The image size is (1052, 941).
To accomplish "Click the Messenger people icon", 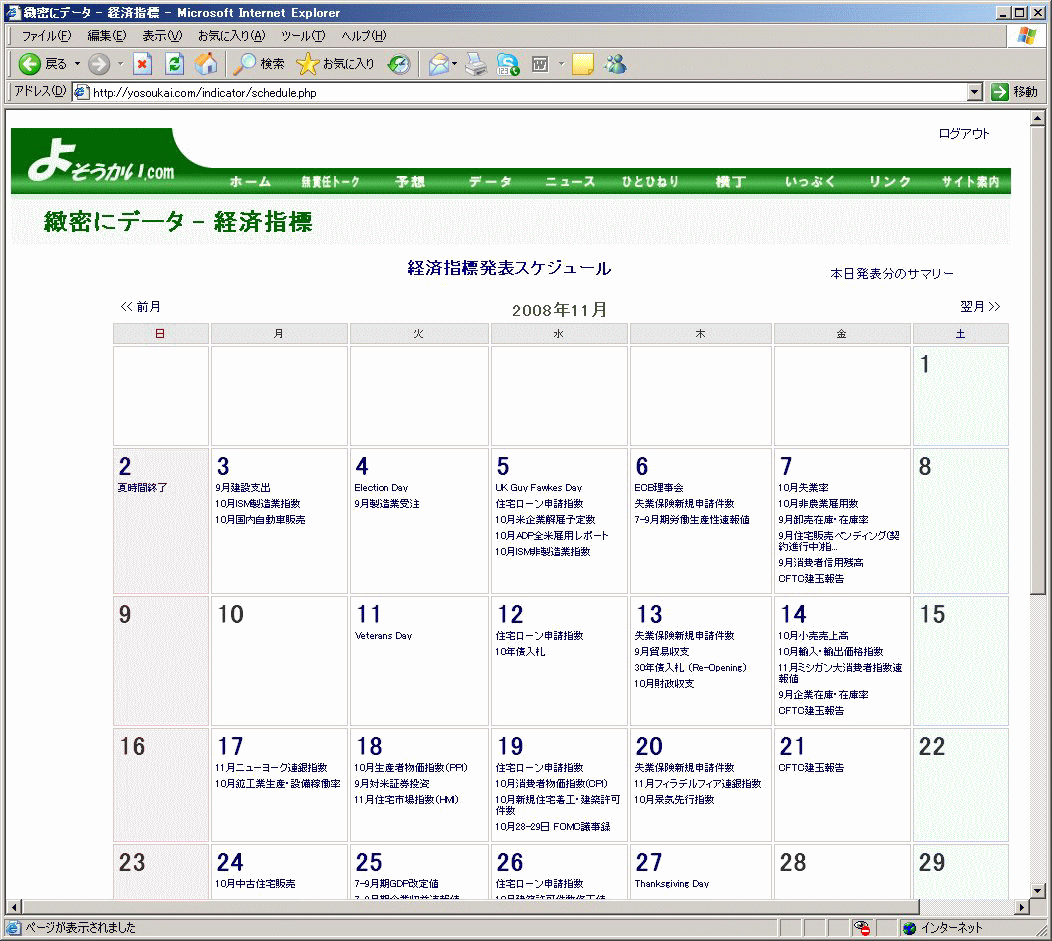I will click(x=615, y=64).
